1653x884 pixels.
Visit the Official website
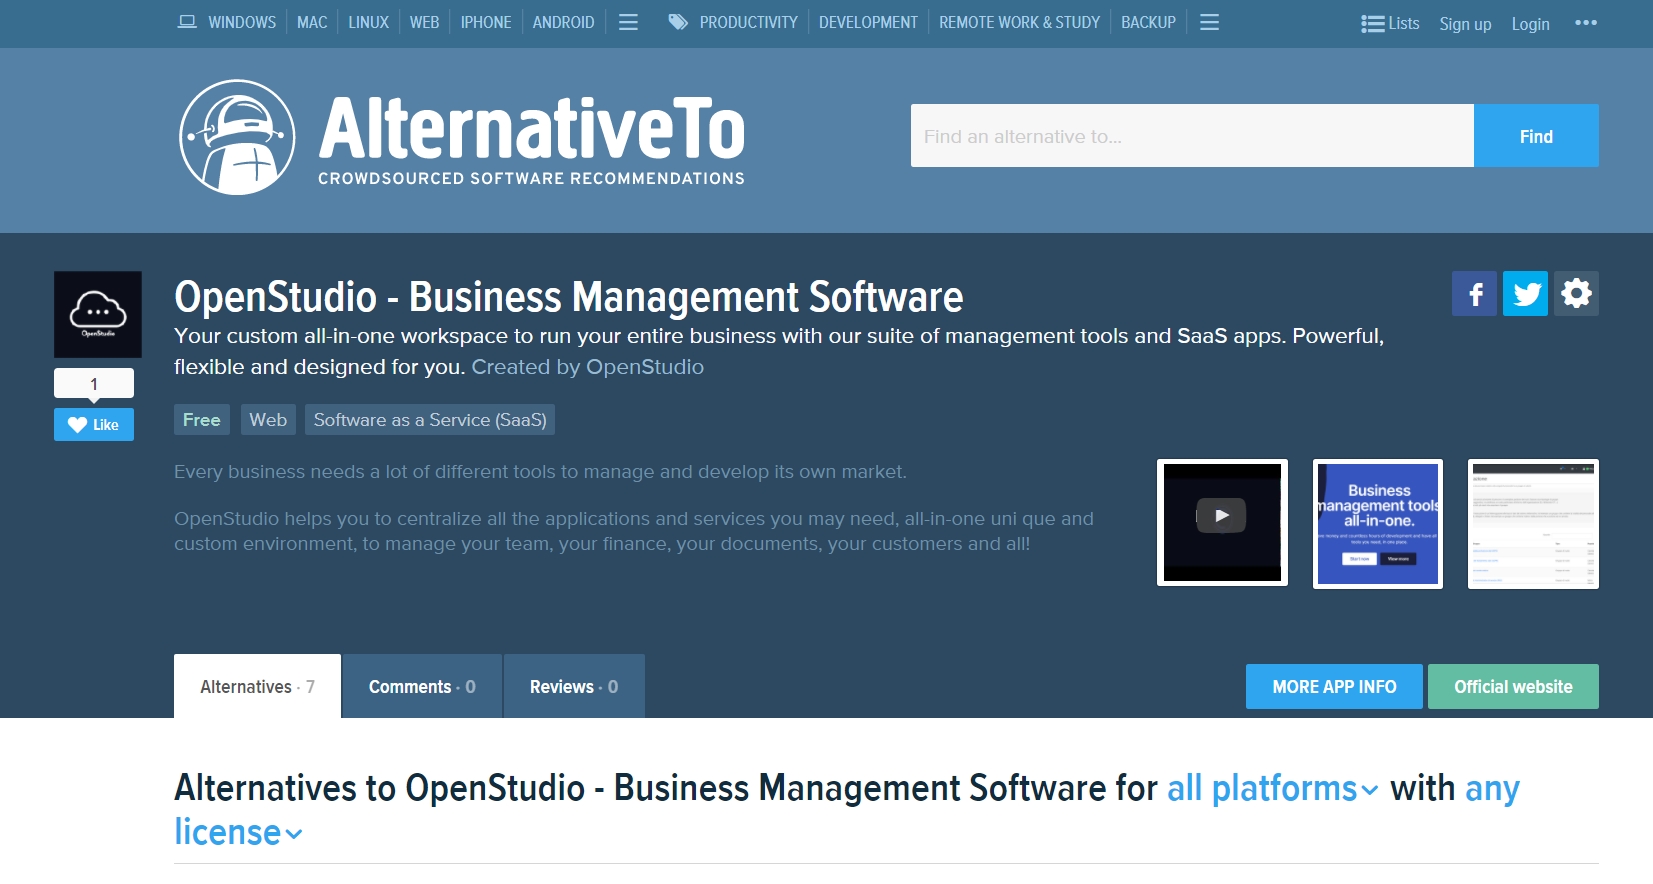1513,687
